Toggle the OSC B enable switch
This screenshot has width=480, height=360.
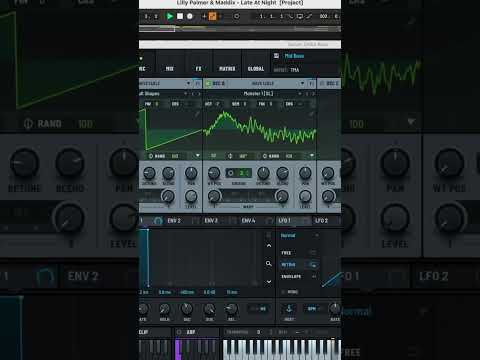coord(208,83)
